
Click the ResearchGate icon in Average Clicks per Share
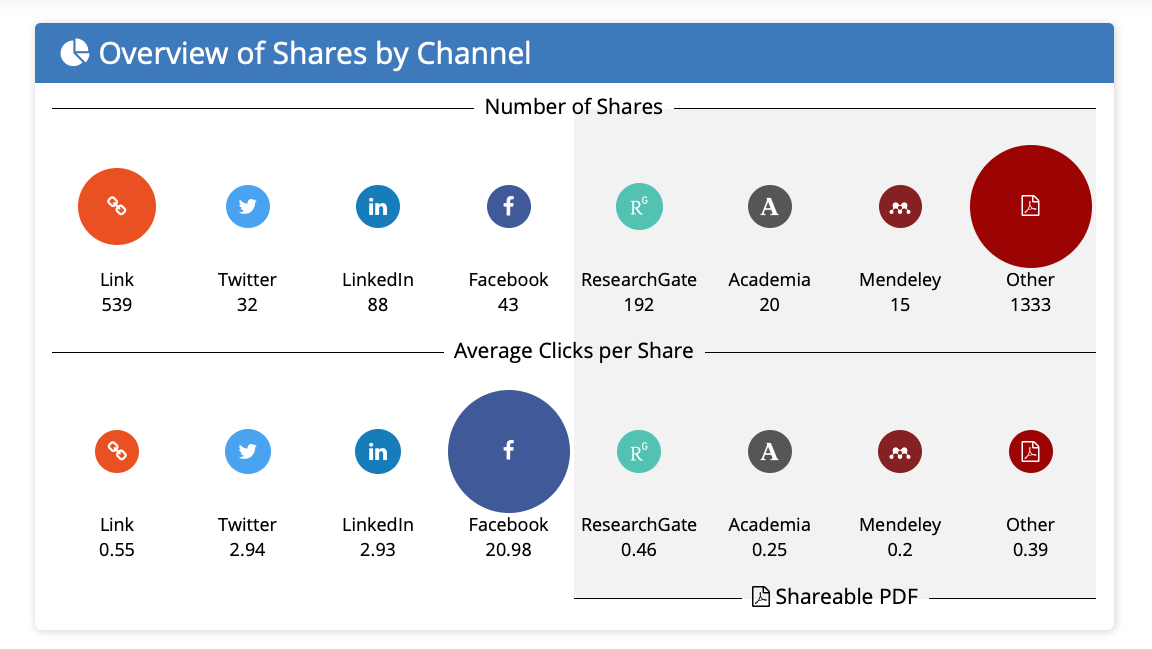639,452
